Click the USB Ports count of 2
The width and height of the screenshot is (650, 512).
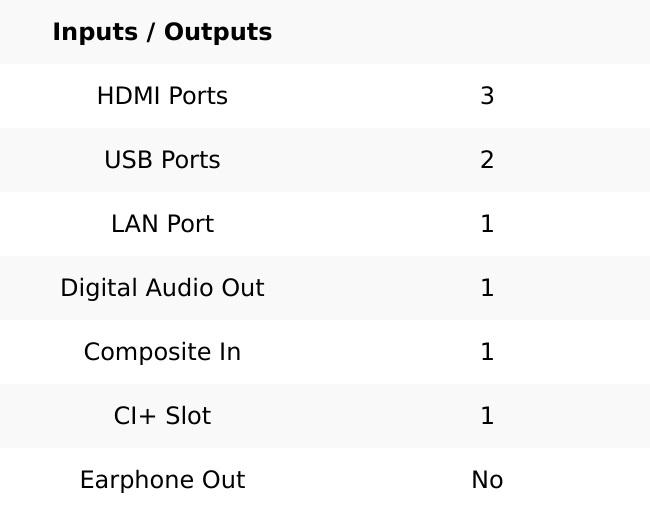pyautogui.click(x=487, y=160)
